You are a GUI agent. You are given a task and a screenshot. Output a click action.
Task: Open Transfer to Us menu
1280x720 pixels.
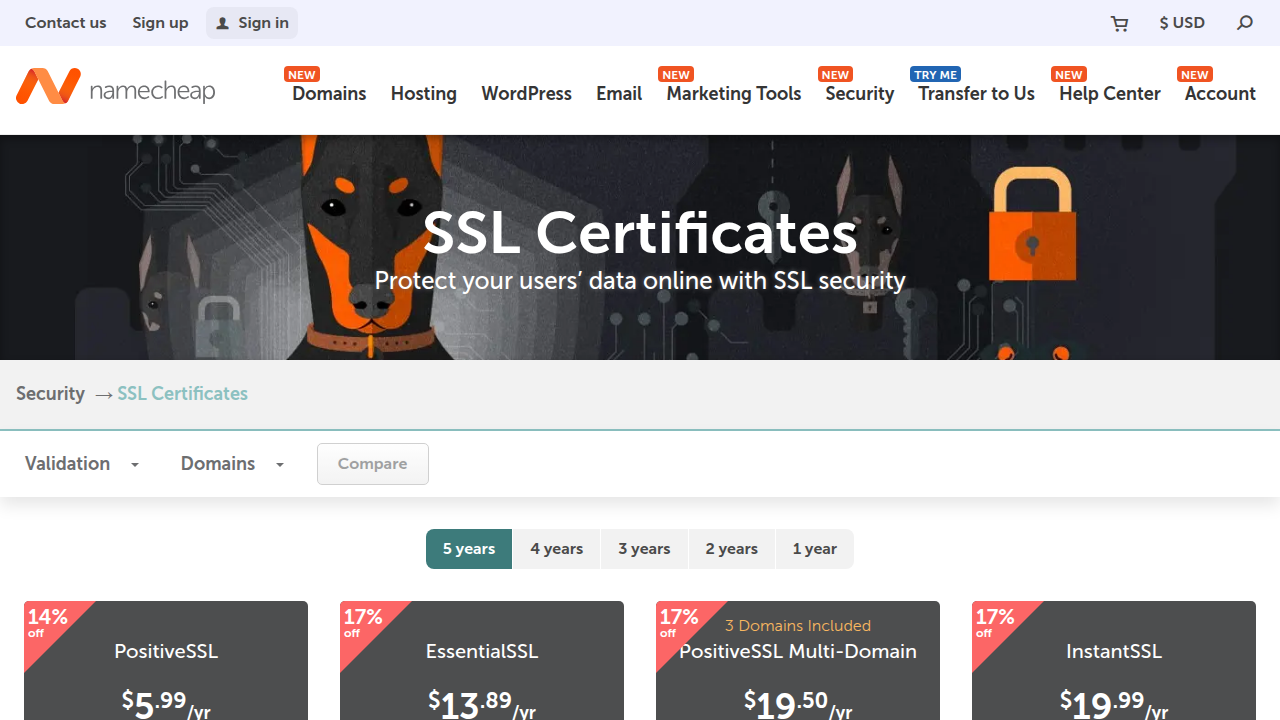pyautogui.click(x=977, y=93)
